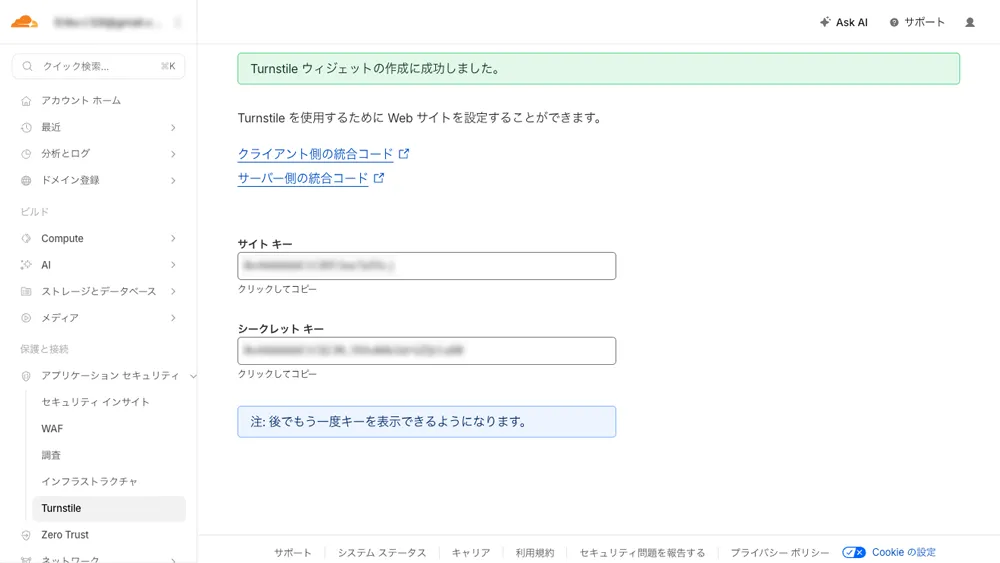Open the user profile icon
This screenshot has width=1000, height=563.
point(969,22)
